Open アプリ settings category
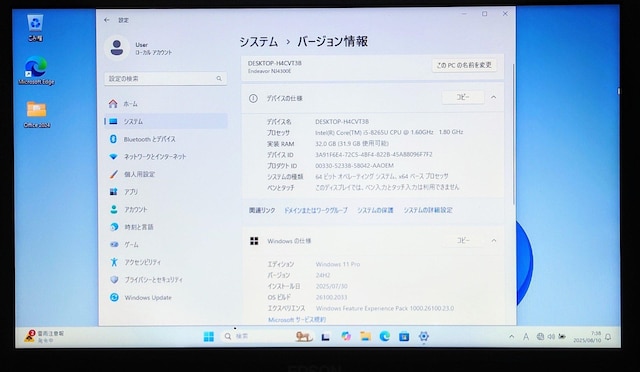Screen dimensions: 640x372 click(x=165, y=192)
